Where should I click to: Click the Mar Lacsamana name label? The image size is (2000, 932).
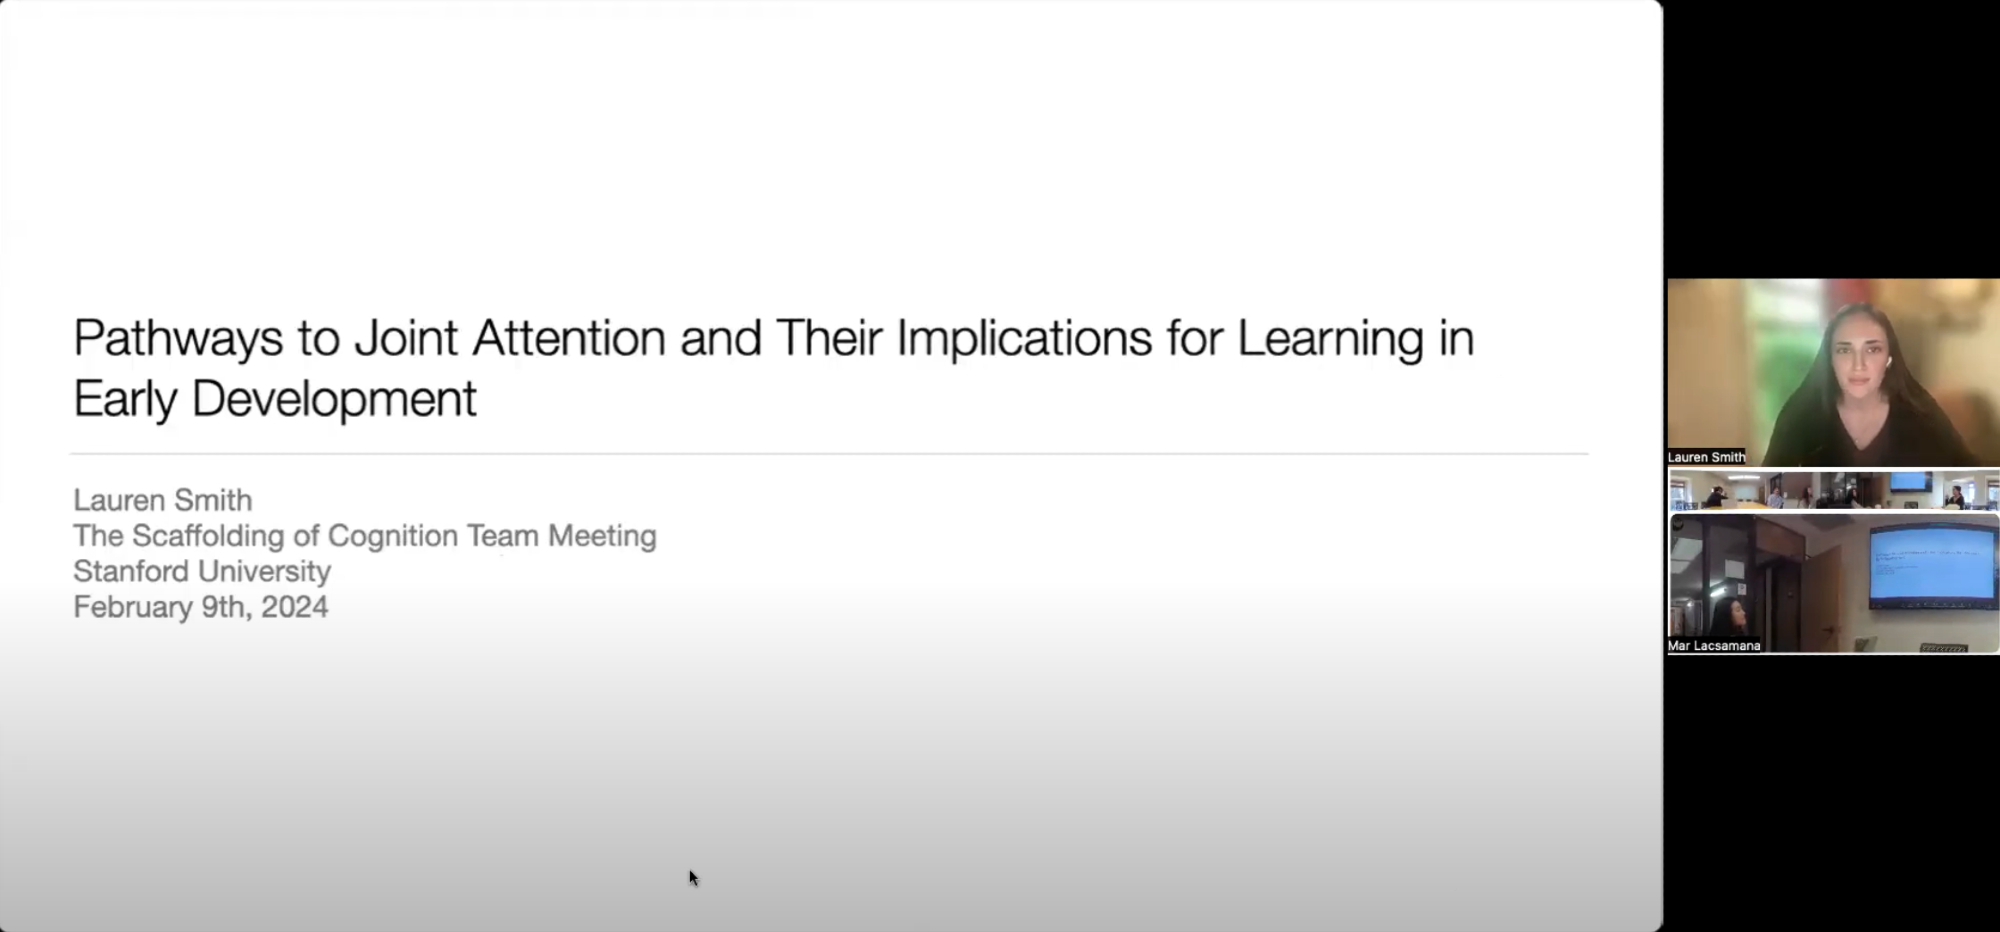click(x=1714, y=646)
